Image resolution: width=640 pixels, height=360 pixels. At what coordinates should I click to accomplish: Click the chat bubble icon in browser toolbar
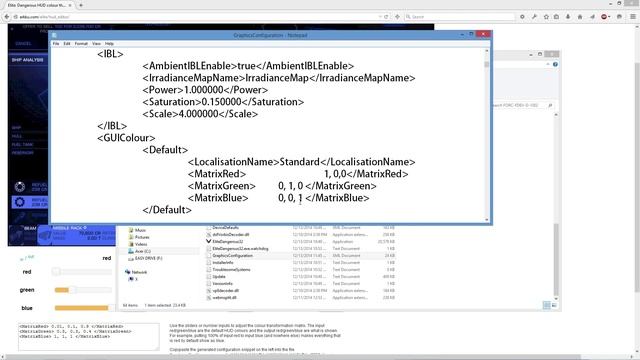pos(620,17)
